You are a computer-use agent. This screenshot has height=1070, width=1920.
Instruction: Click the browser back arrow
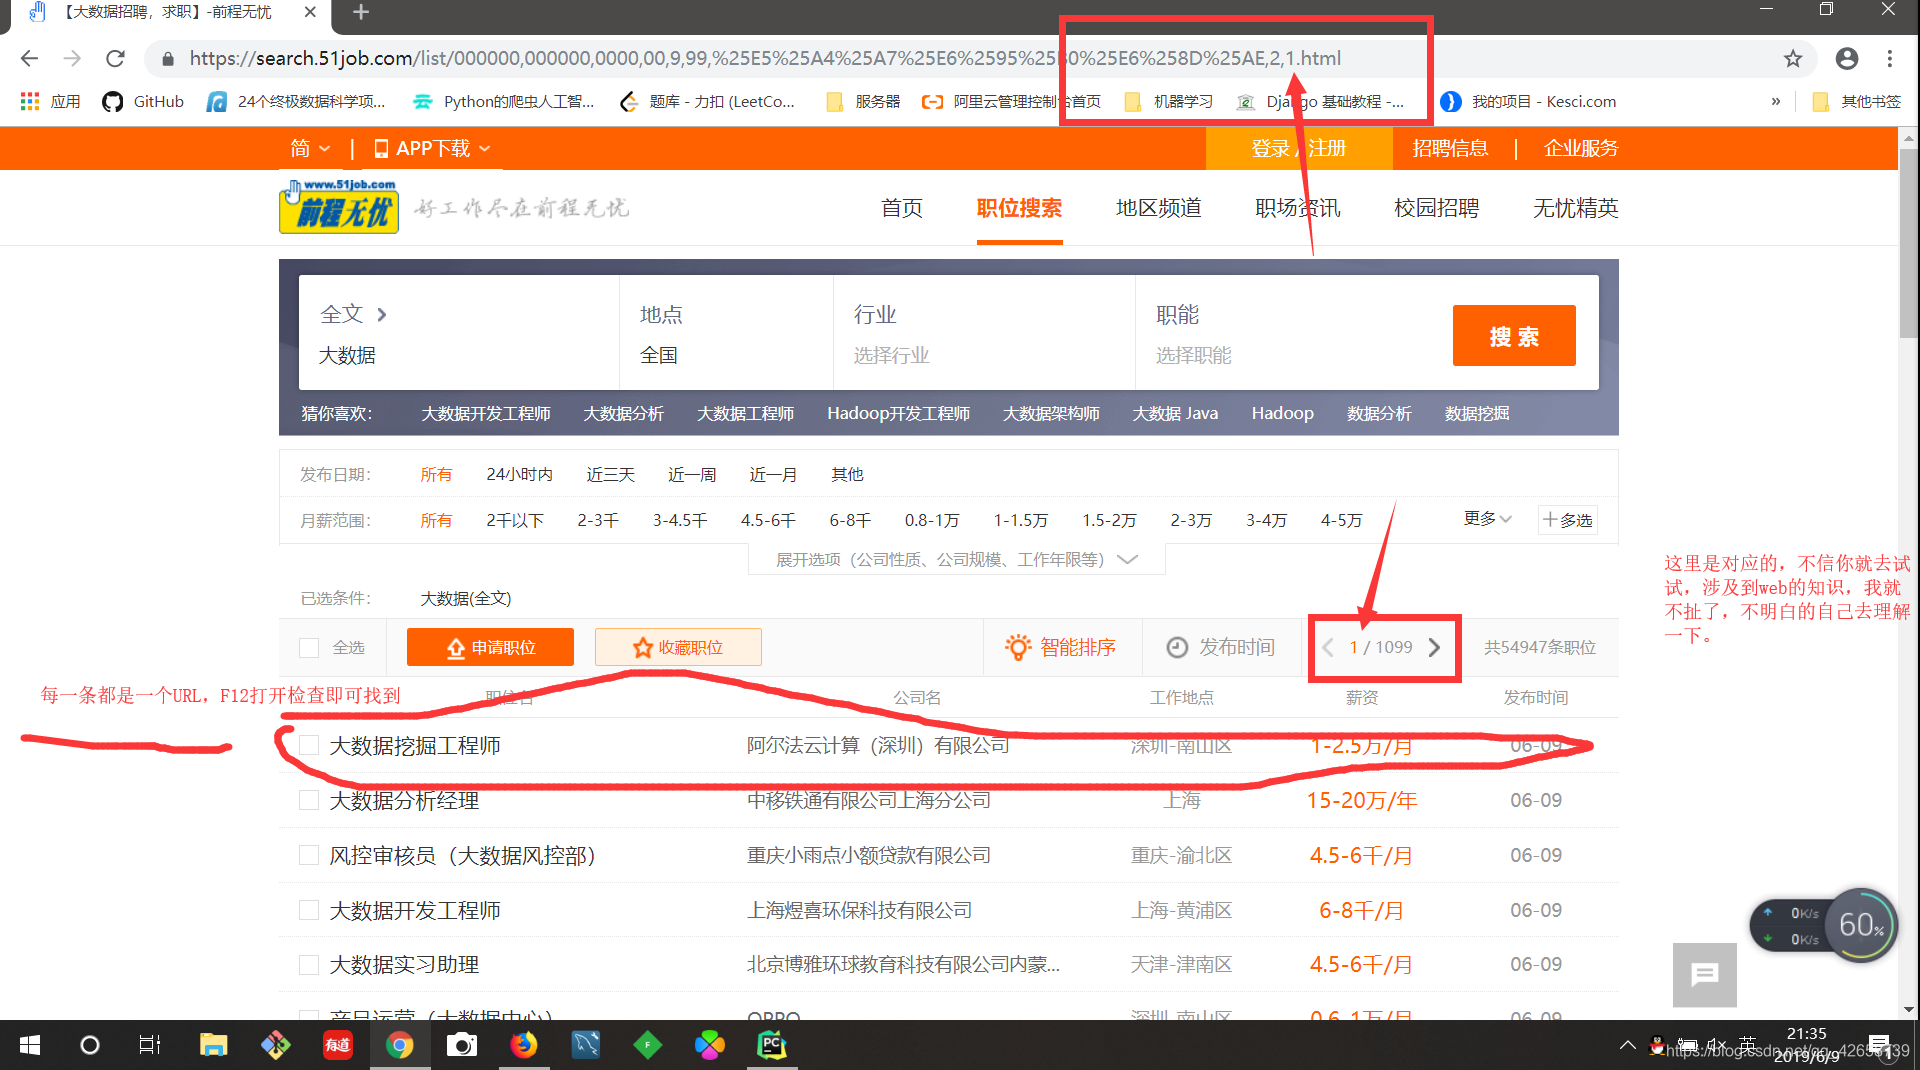(x=29, y=58)
